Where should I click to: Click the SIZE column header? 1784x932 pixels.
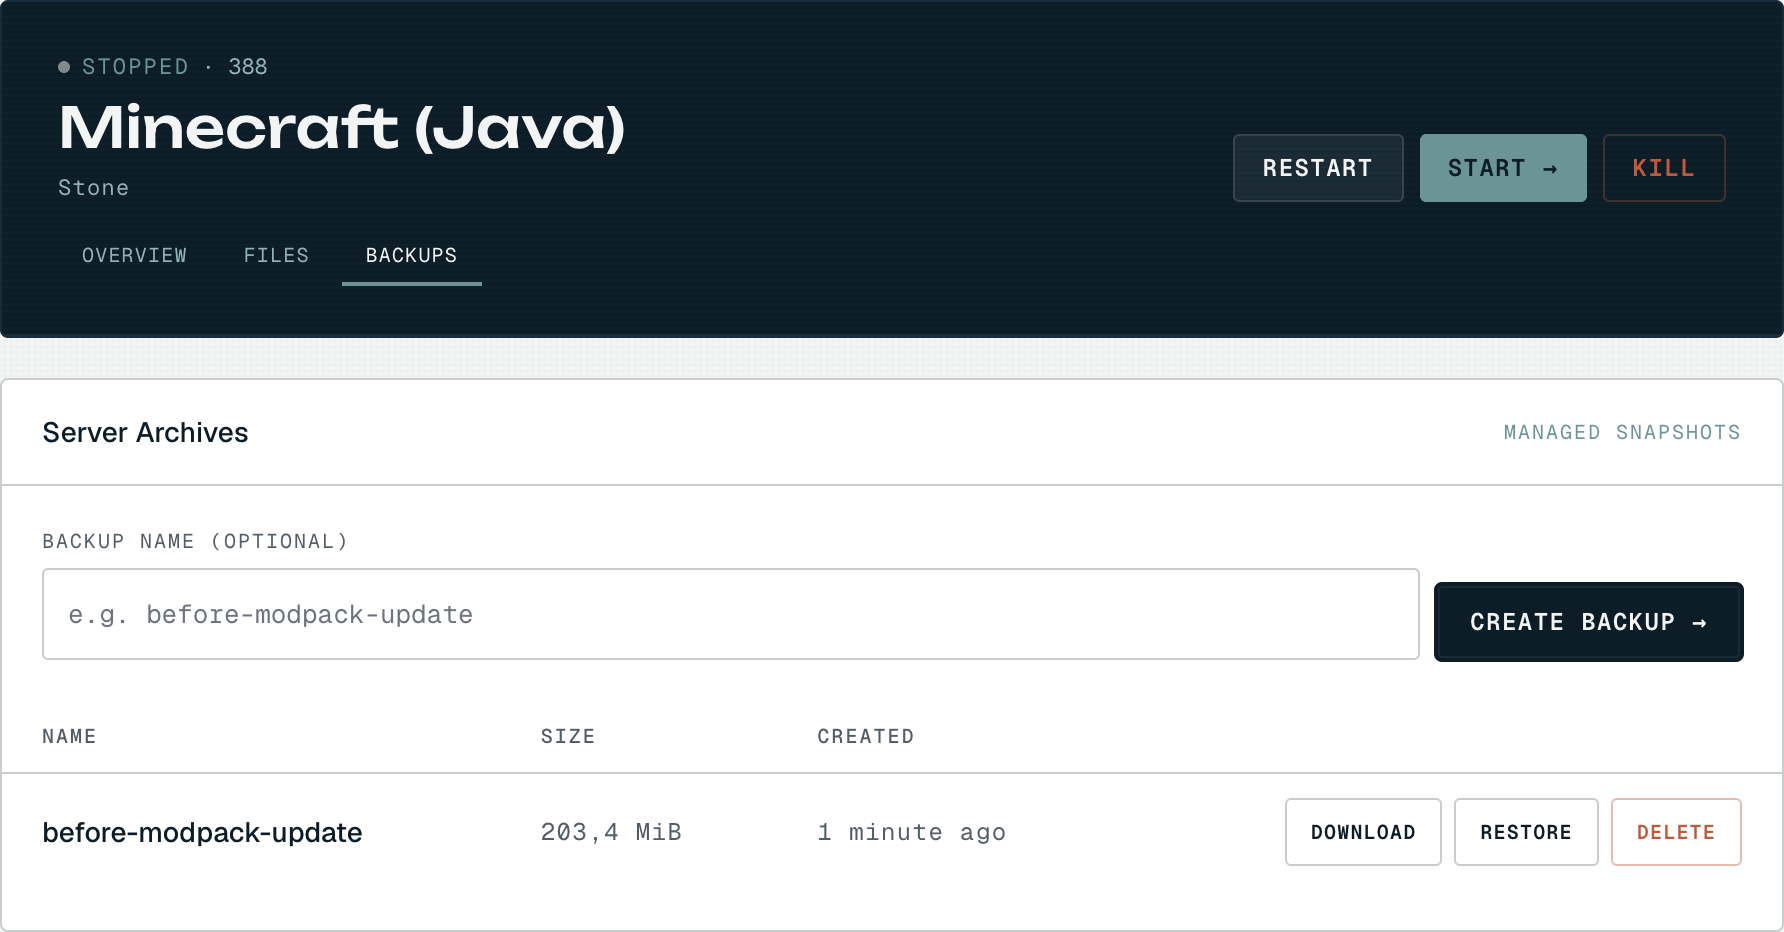click(x=568, y=736)
